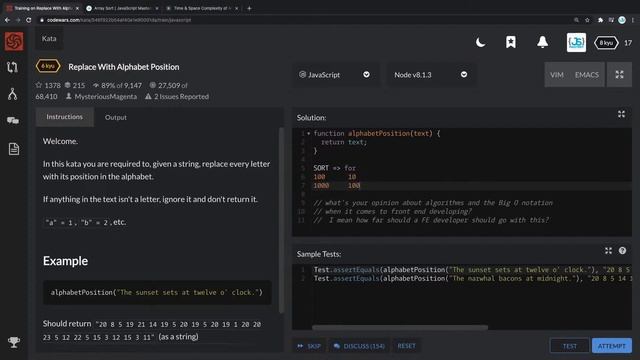Open the Discussions chat sidebar icon
This screenshot has height=360, width=640.
click(x=13, y=121)
